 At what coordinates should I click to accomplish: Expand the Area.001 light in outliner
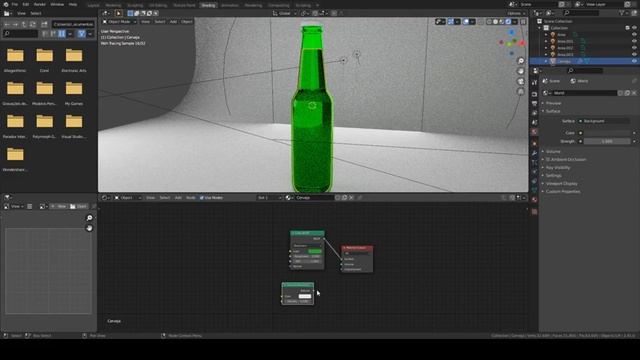[546, 41]
